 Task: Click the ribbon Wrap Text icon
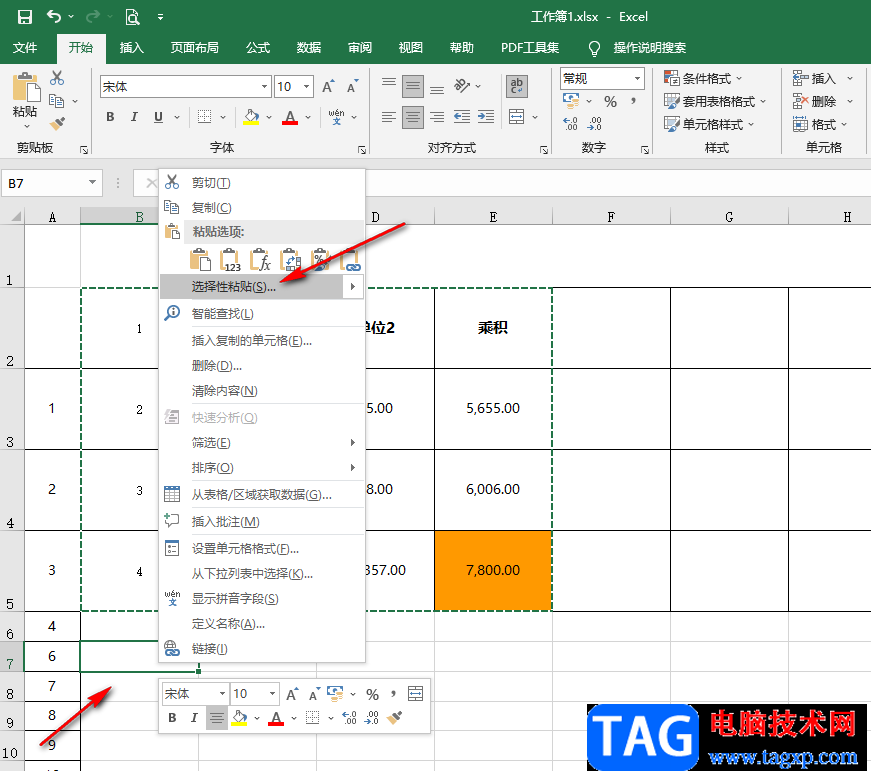coord(517,86)
